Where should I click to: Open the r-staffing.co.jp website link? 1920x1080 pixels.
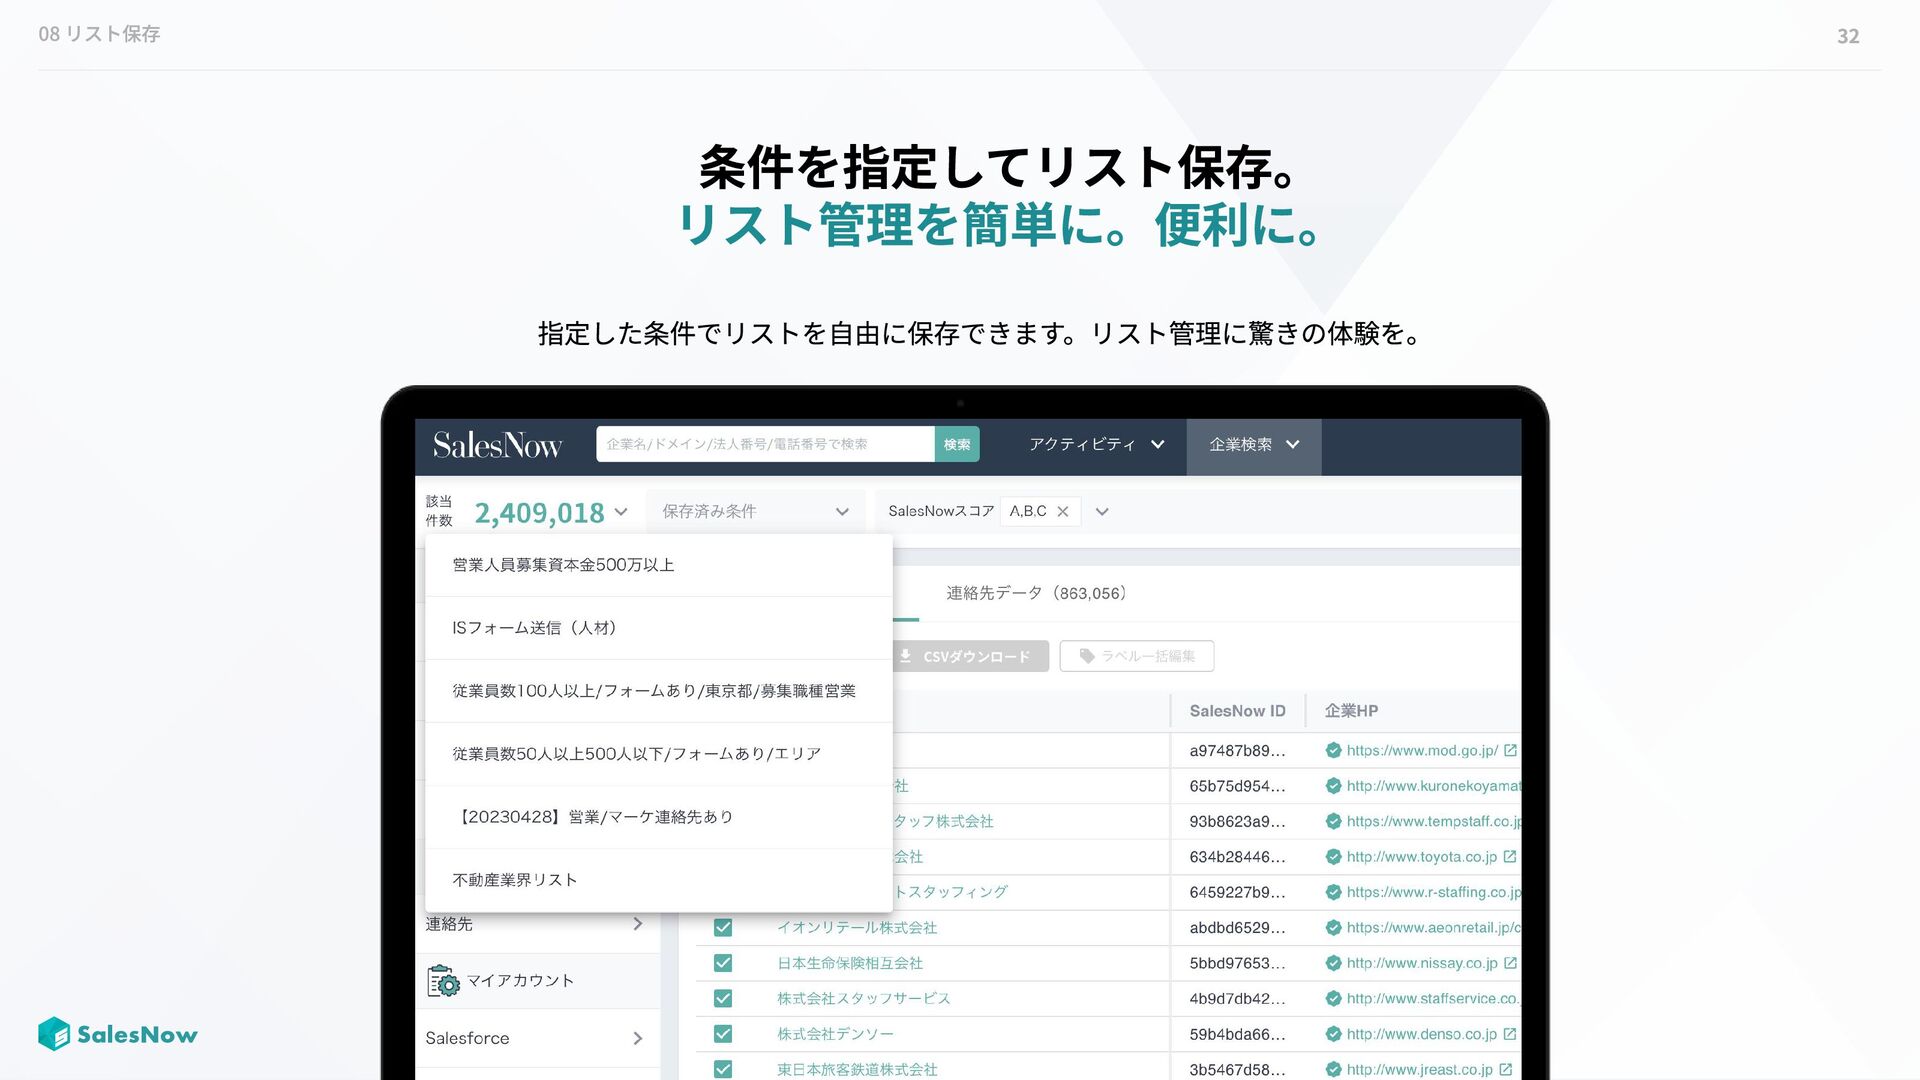pyautogui.click(x=1433, y=892)
